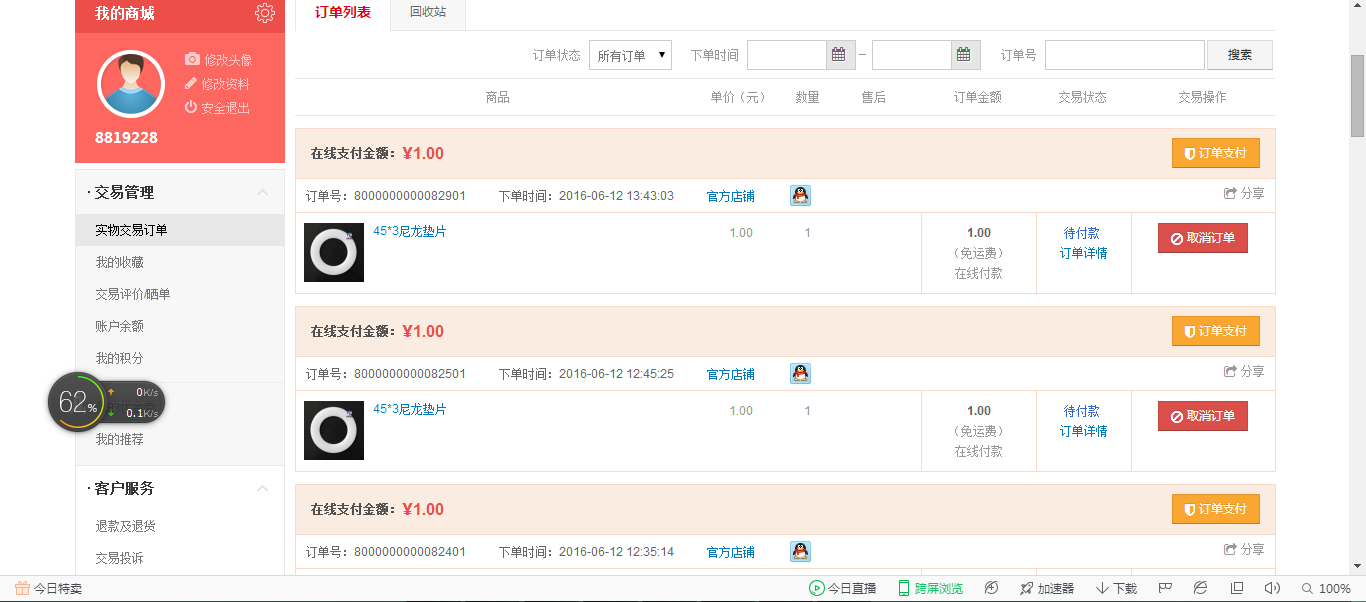This screenshot has height=602, width=1366.
Task: Collapse the 交易管理 section chevron
Action: pyautogui.click(x=262, y=192)
